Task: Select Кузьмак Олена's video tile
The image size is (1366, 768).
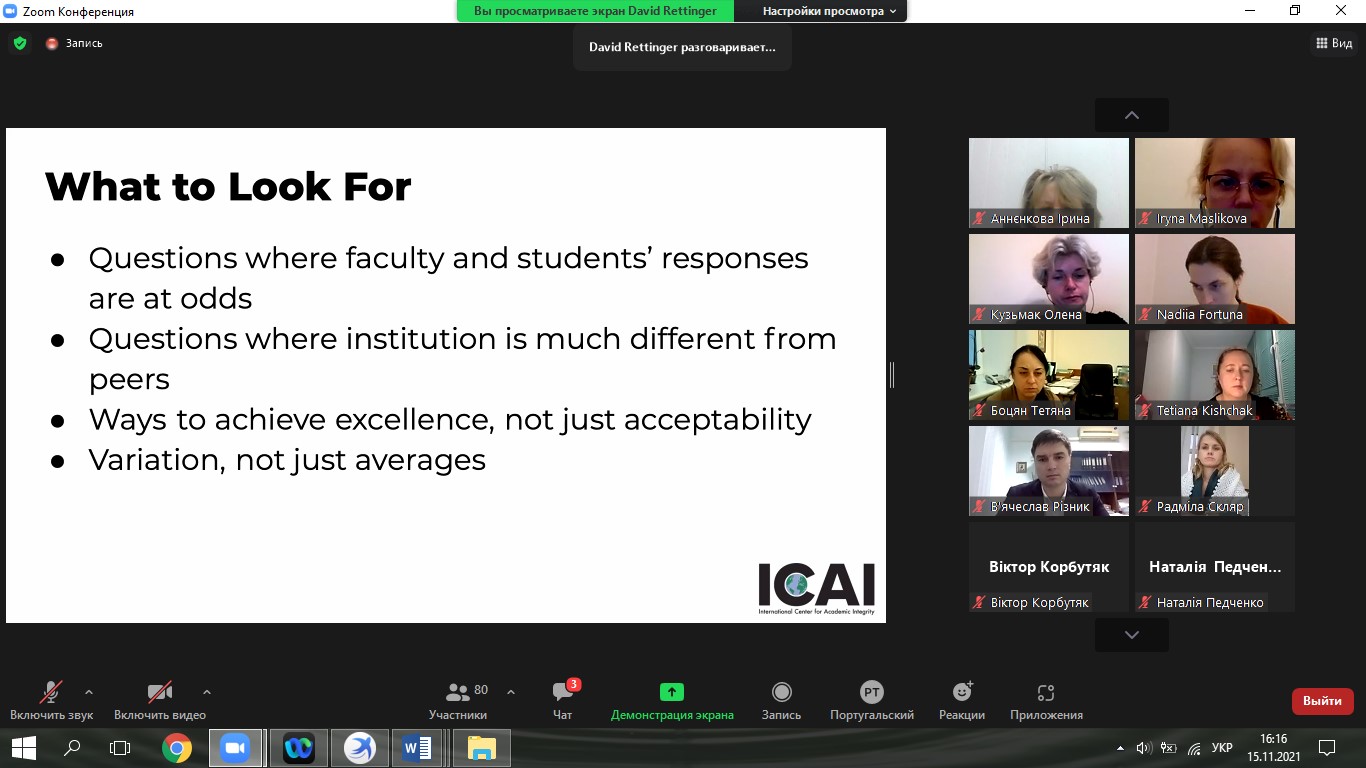Action: pos(1049,279)
